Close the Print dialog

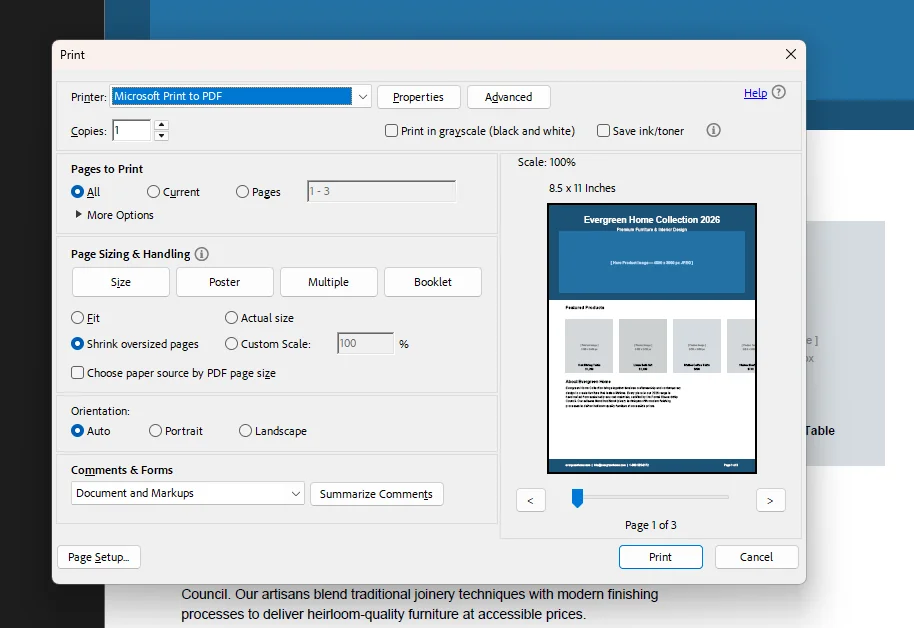790,54
